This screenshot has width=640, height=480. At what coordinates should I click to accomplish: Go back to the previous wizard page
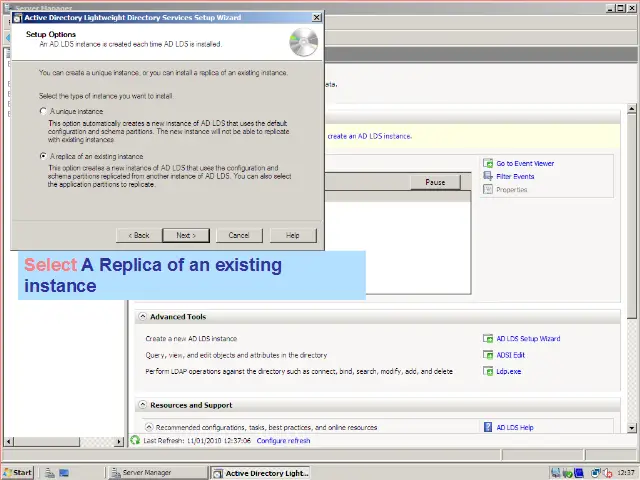(x=139, y=236)
